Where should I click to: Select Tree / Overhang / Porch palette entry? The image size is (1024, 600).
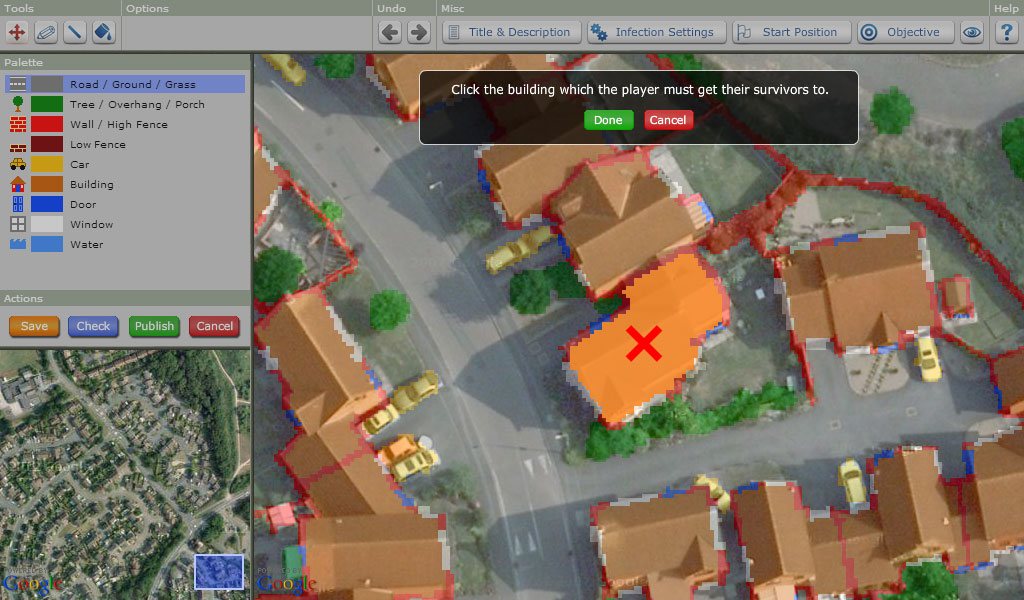[125, 104]
